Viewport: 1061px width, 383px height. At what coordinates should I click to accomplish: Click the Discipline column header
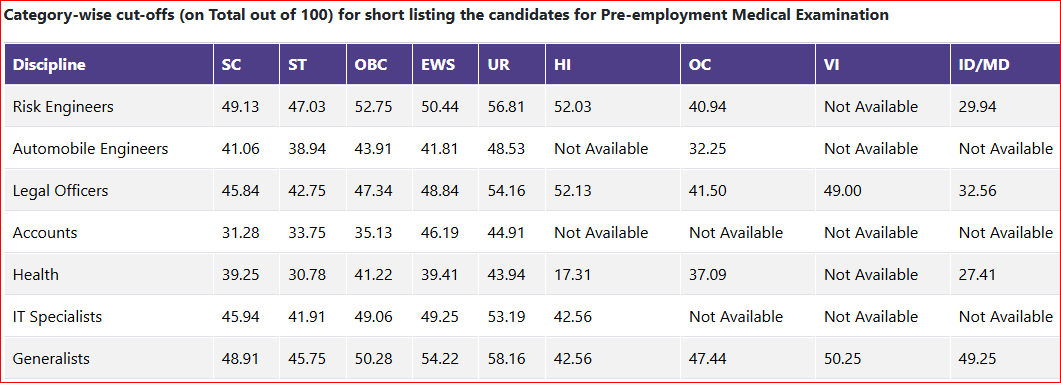[49, 65]
